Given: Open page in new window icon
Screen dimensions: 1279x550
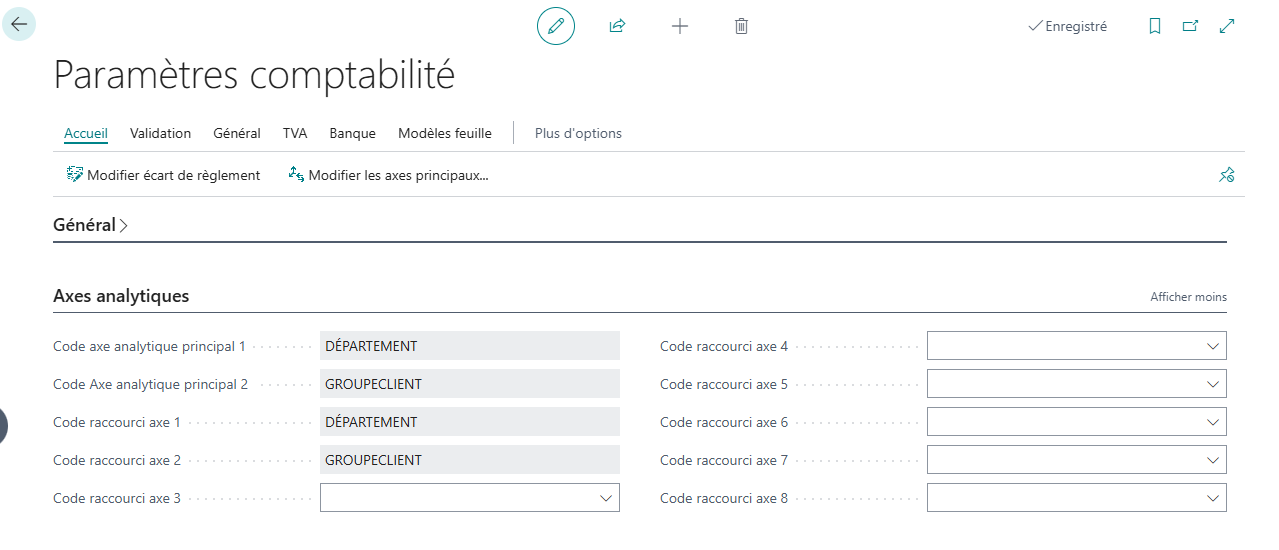Looking at the screenshot, I should pyautogui.click(x=1190, y=27).
